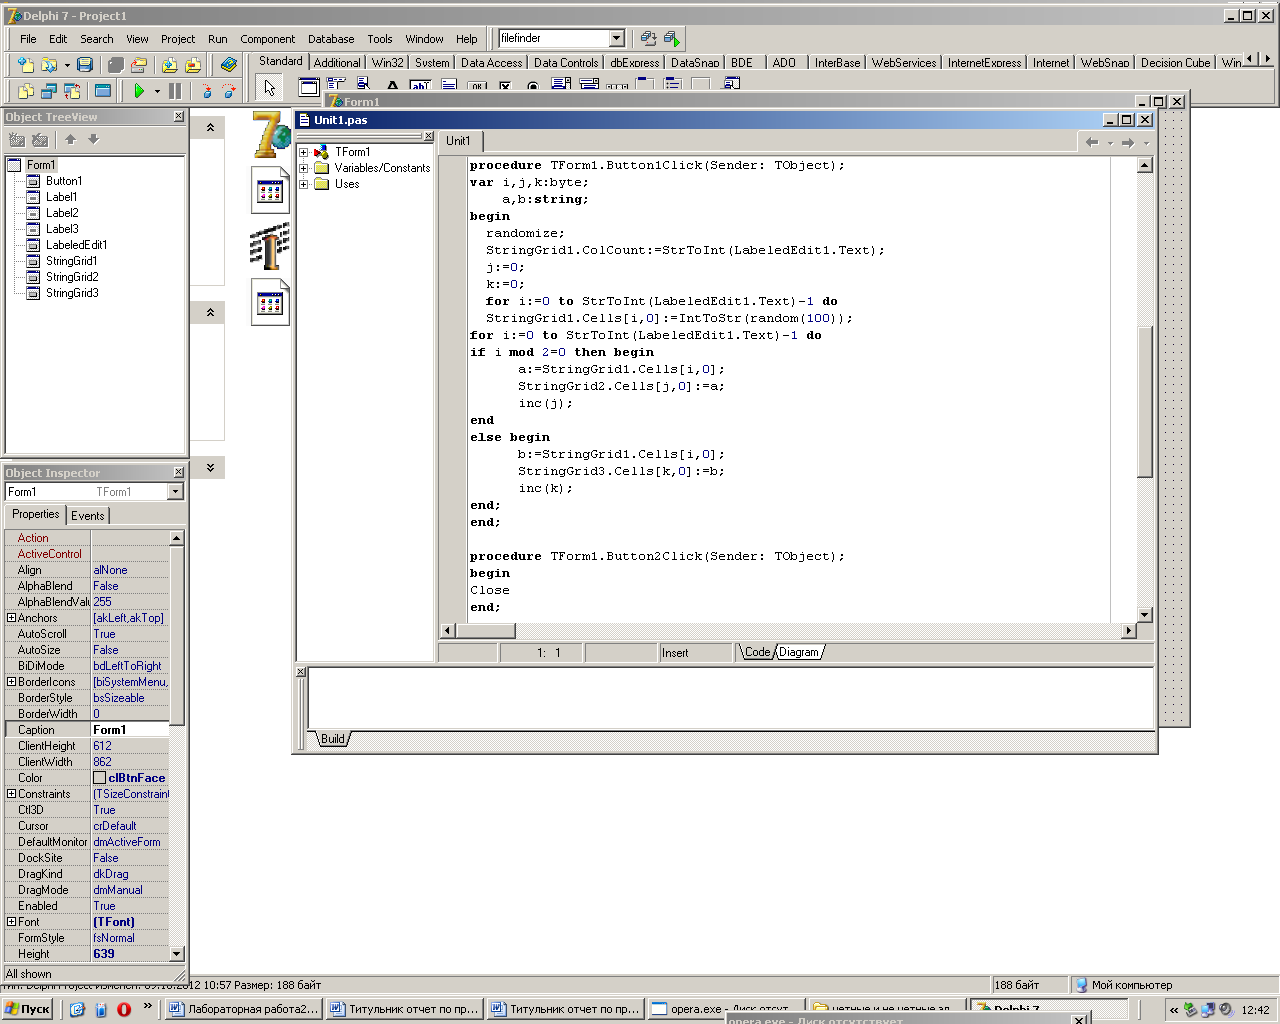Click Object TreeView move up arrow
The height and width of the screenshot is (1024, 1280).
coord(71,140)
